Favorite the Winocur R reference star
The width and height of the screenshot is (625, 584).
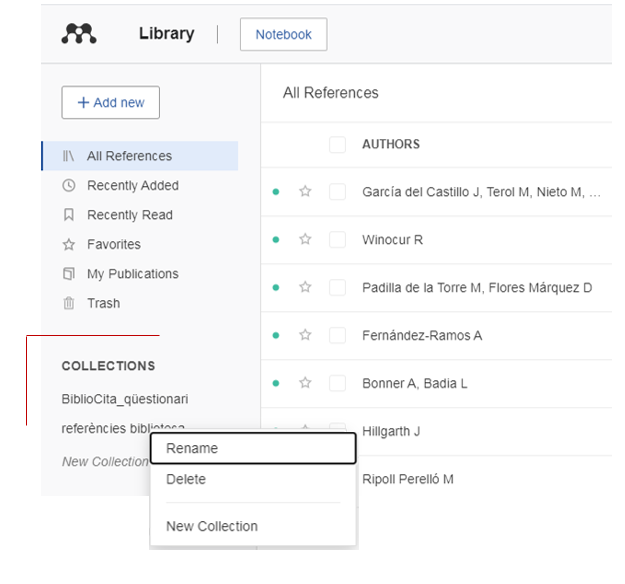(305, 239)
